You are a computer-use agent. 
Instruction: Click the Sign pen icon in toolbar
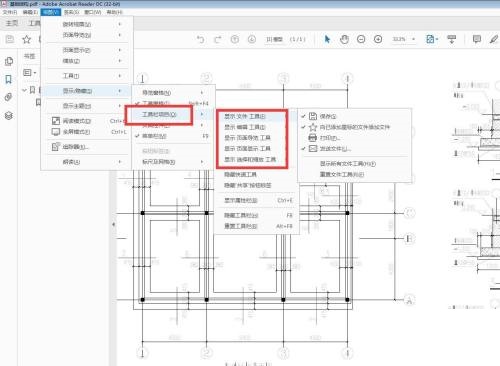[x=494, y=39]
